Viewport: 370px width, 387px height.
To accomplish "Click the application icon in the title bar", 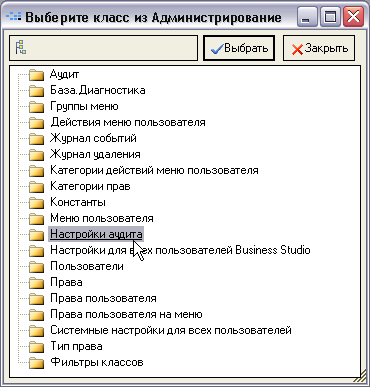I will (x=14, y=17).
